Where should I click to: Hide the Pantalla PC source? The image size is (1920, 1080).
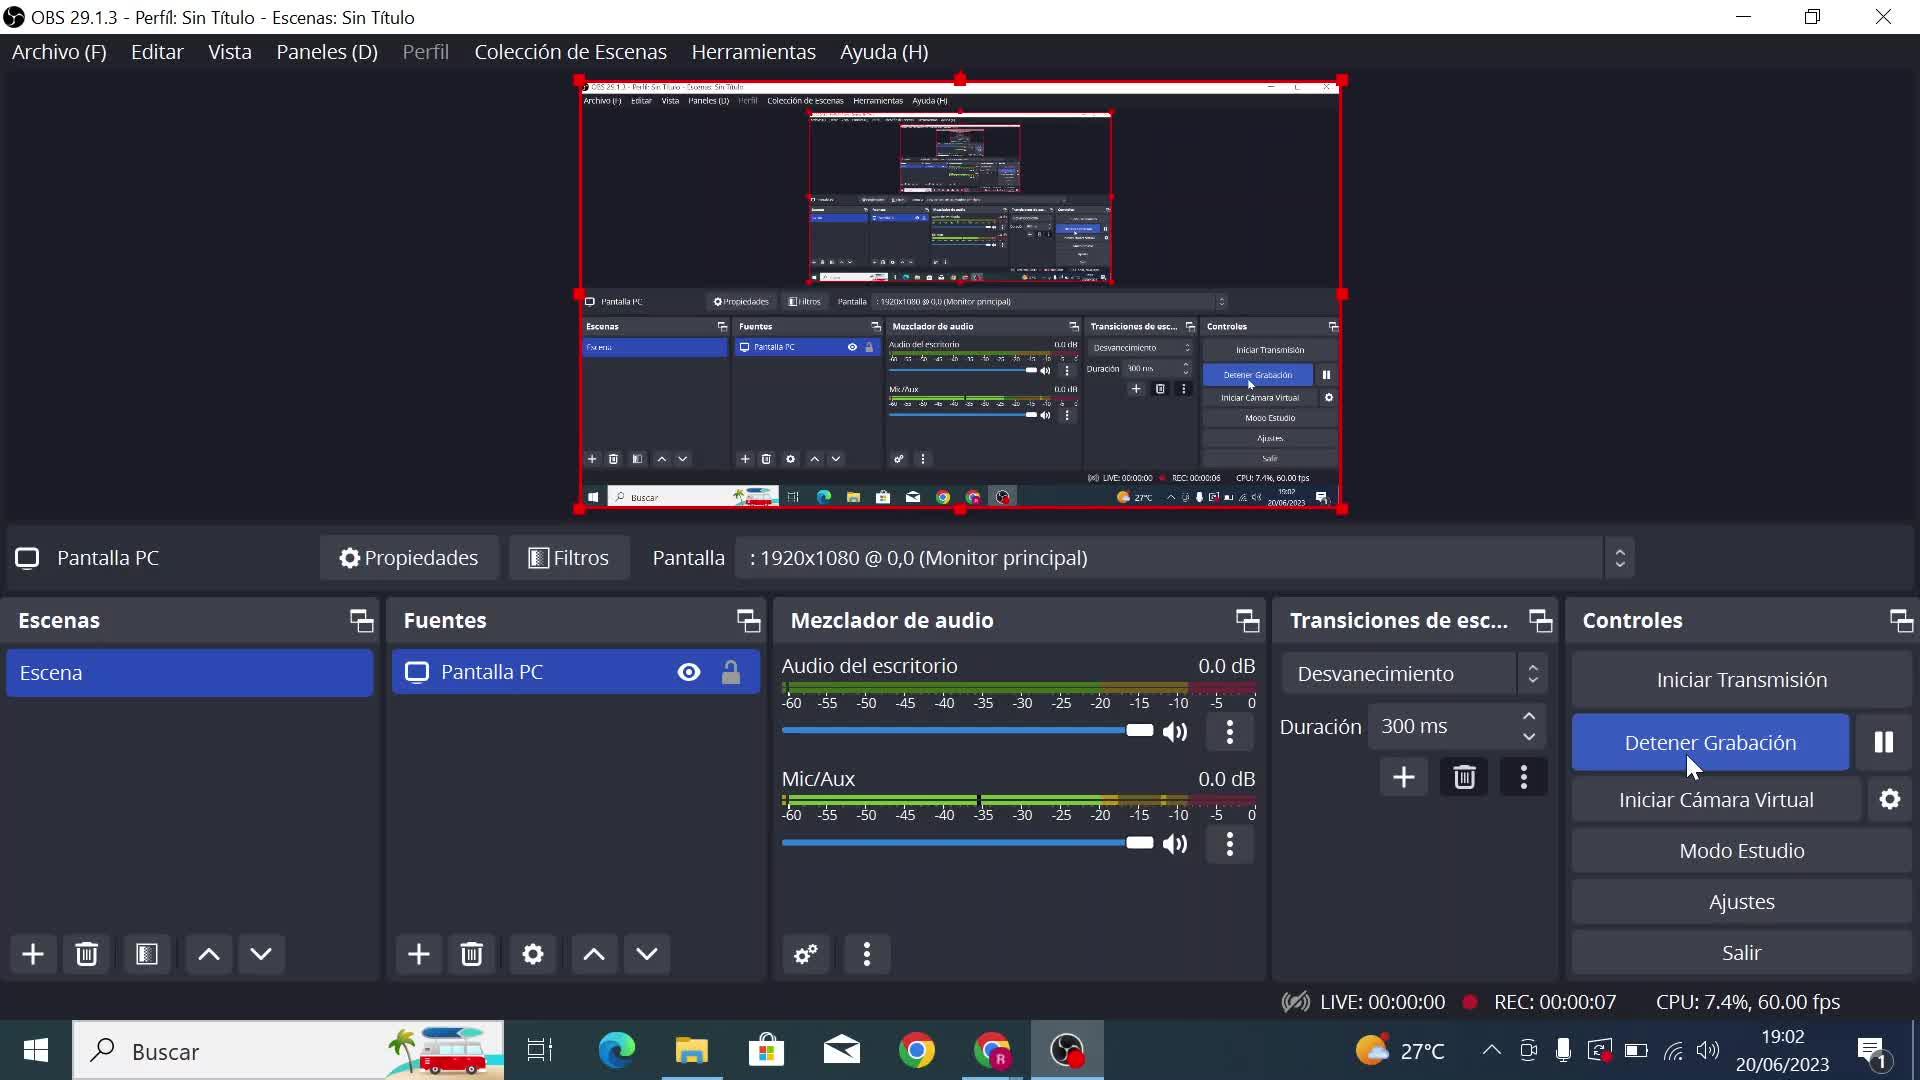(x=688, y=672)
